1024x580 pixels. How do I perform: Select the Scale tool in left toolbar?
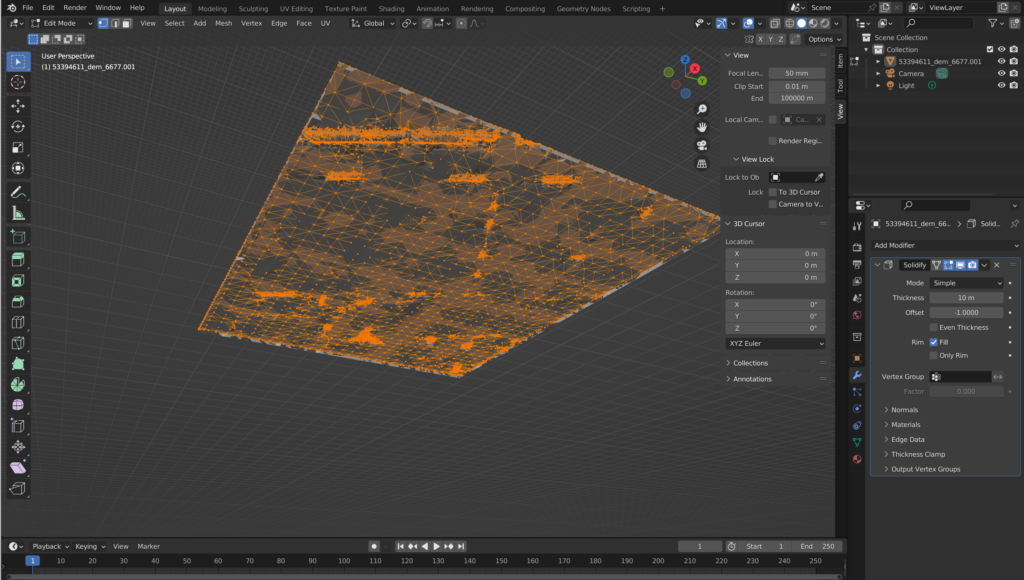(18, 148)
